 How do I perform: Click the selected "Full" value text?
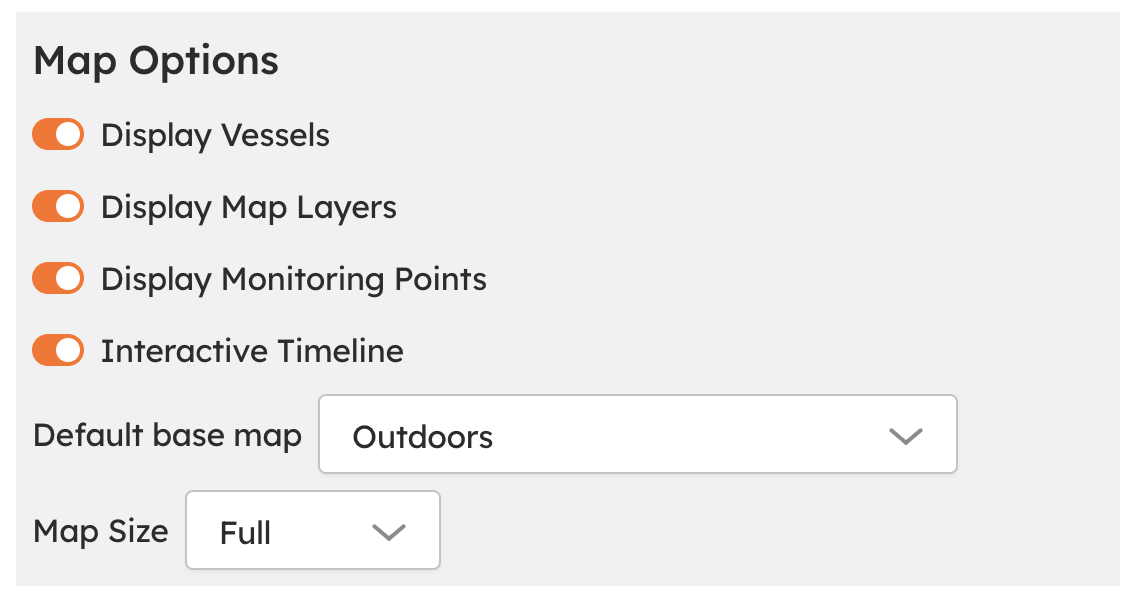(245, 533)
